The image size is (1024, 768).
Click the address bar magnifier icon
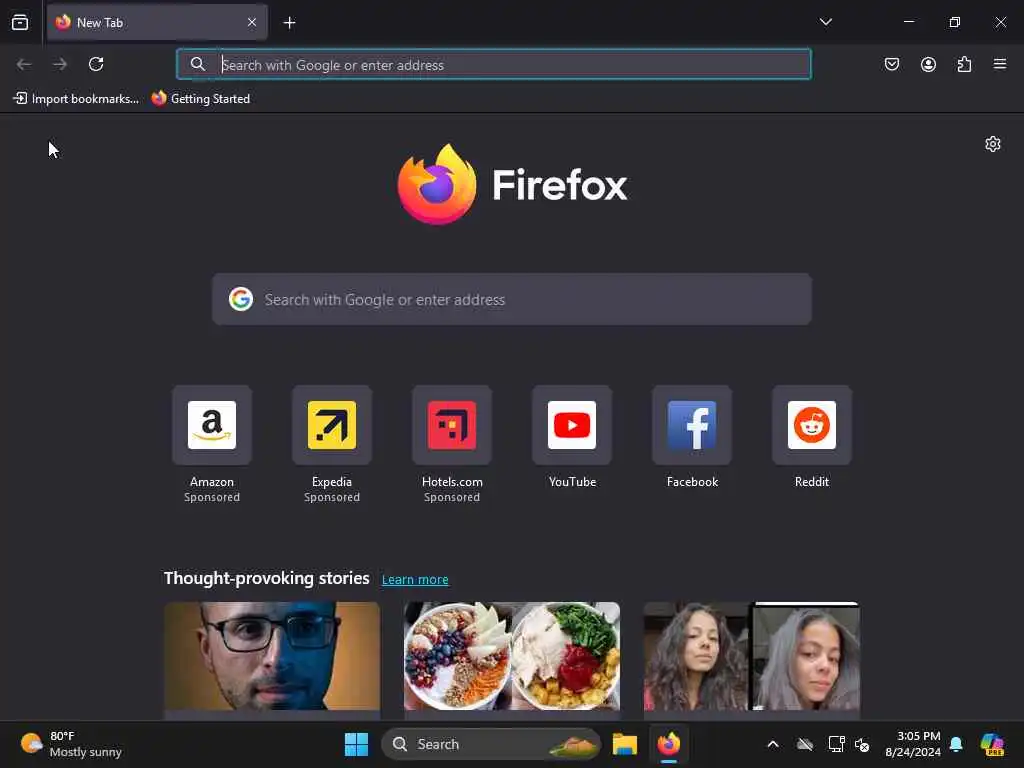click(x=198, y=64)
